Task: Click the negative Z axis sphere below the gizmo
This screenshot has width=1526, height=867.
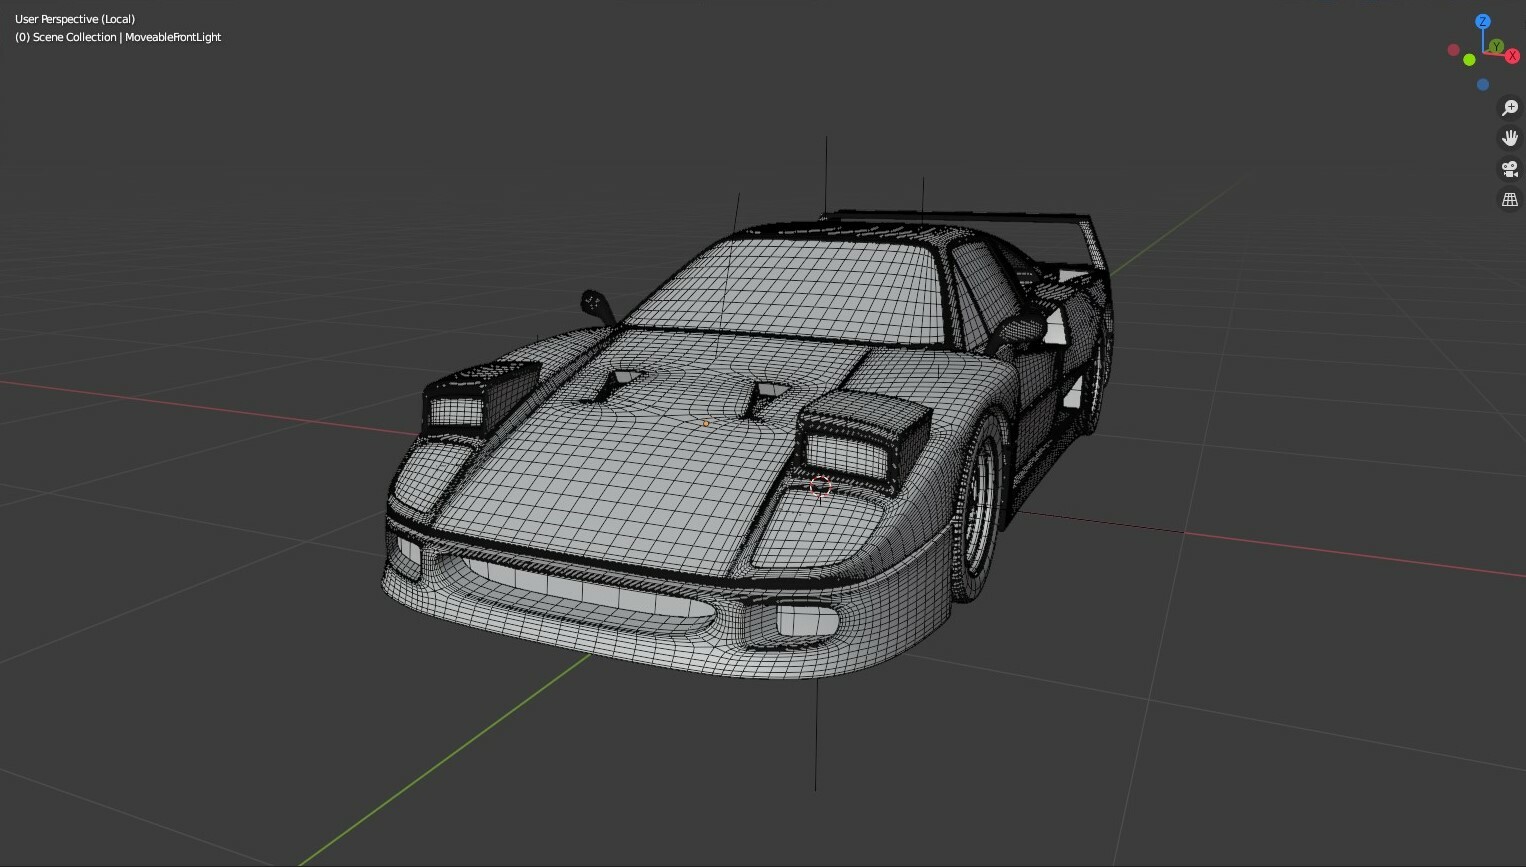Action: [x=1483, y=84]
